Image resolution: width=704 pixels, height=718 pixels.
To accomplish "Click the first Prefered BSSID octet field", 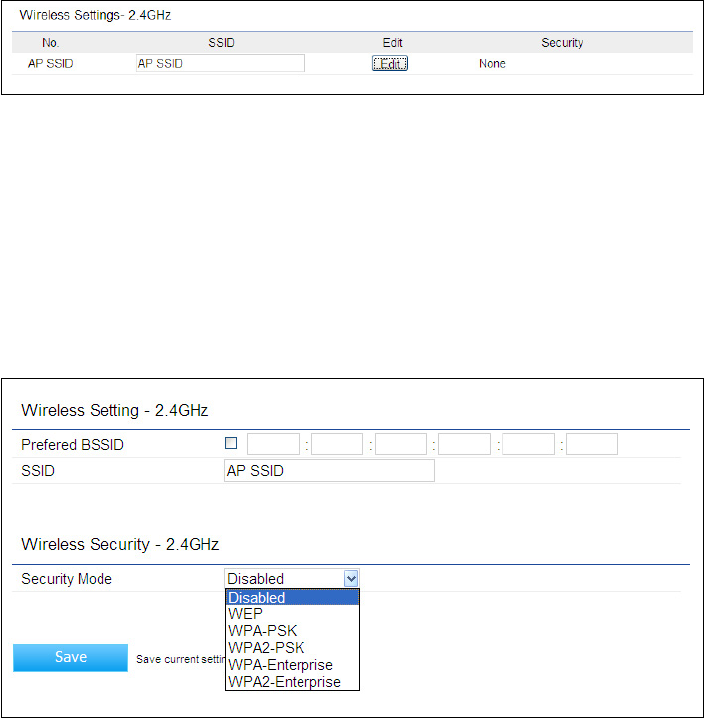I will (273, 444).
